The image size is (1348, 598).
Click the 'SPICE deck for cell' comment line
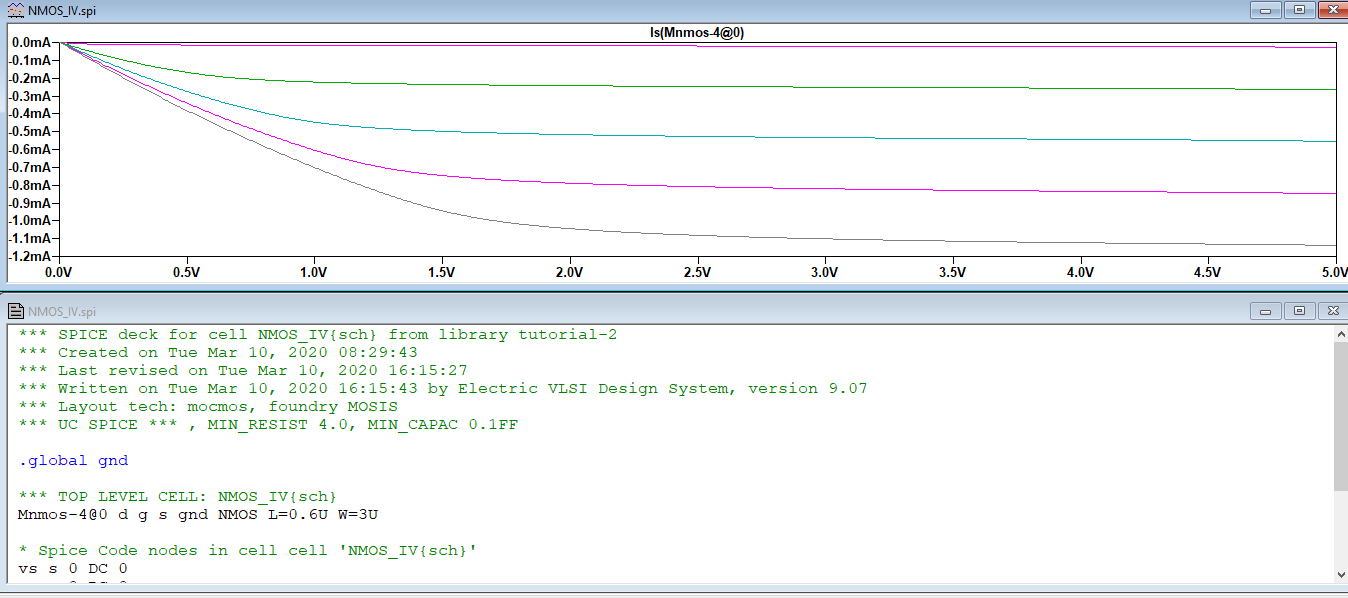tap(318, 334)
